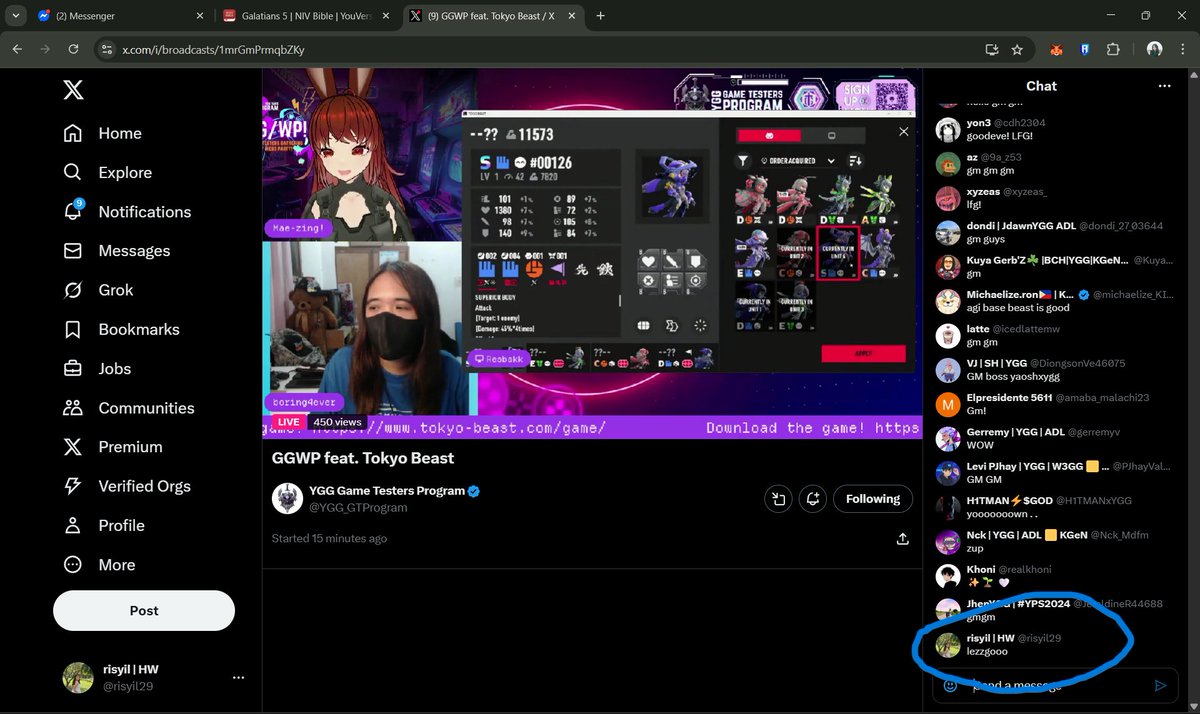Viewport: 1200px width, 714px height.
Task: Toggle the Following button
Action: coord(873,499)
